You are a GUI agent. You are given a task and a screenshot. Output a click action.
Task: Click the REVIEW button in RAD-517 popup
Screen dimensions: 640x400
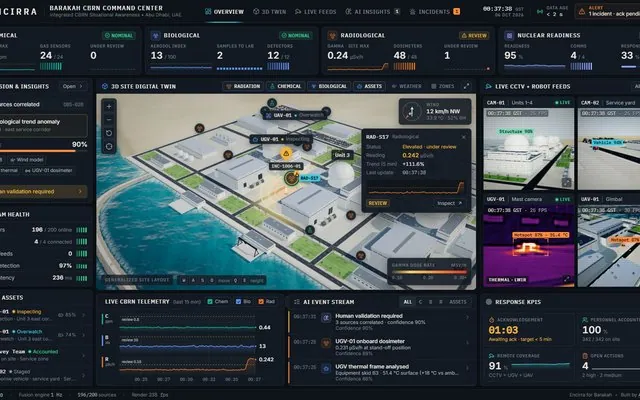click(x=378, y=203)
